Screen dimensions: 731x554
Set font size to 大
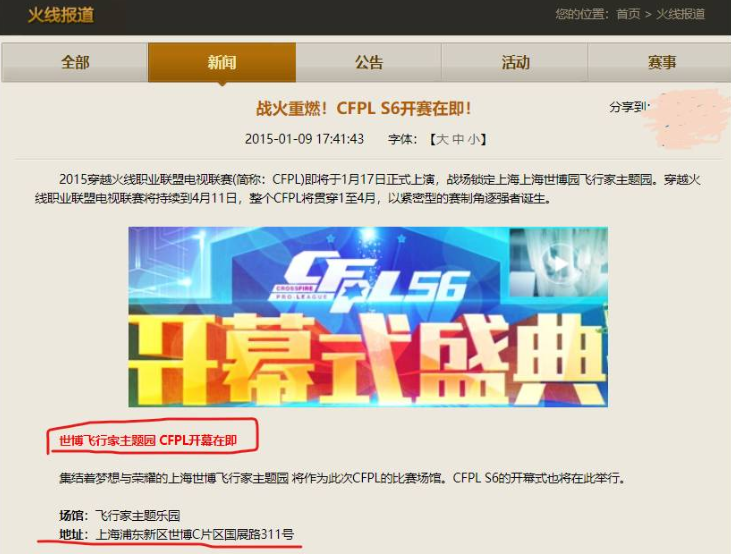pyautogui.click(x=441, y=139)
